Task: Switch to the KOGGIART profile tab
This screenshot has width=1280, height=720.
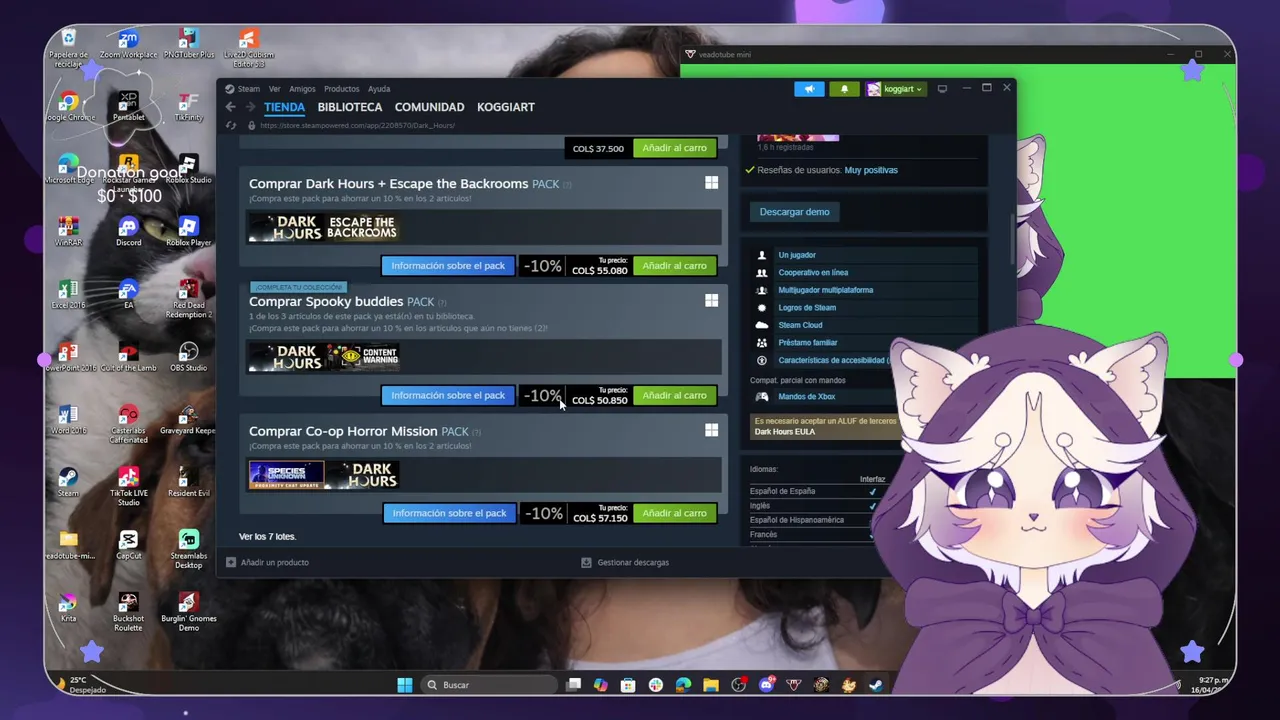Action: 506,107
